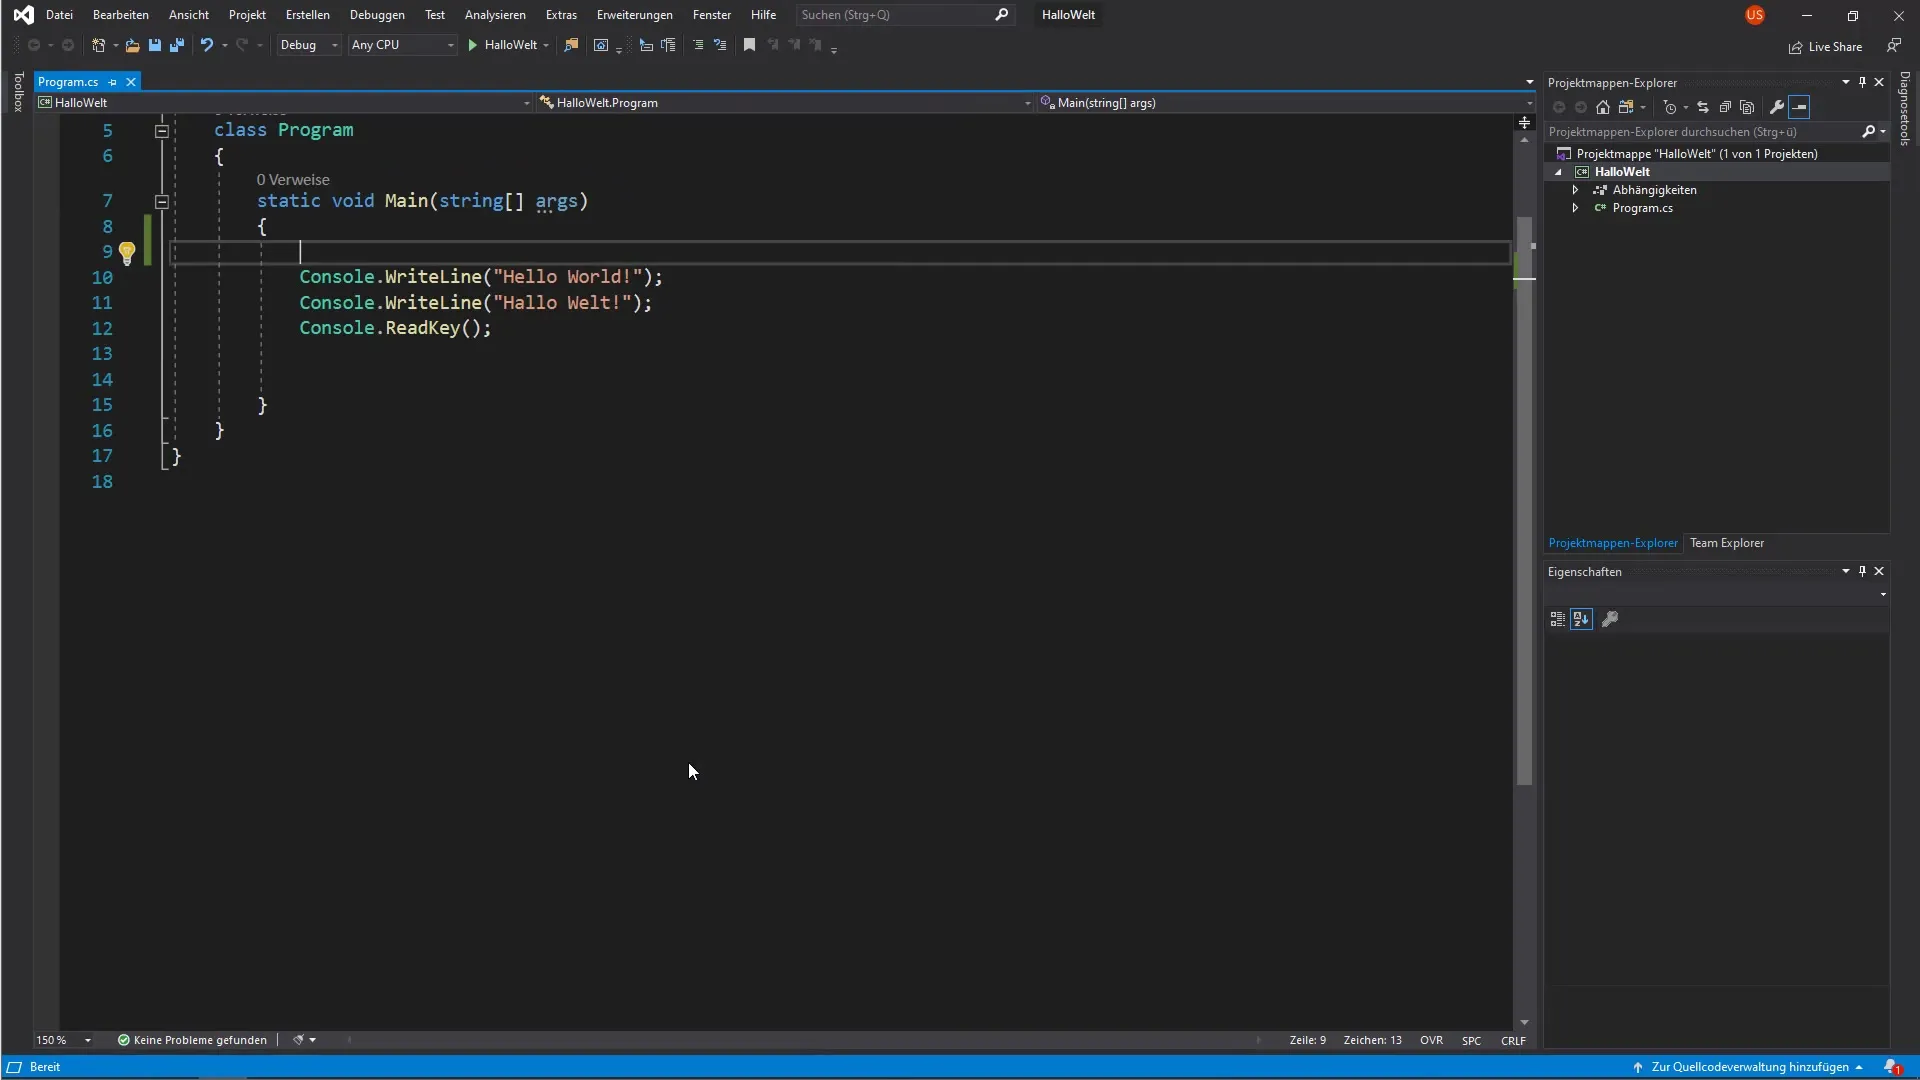Toggle the preview selected items button
Image resolution: width=1920 pixels, height=1080 pixels.
coord(1799,107)
